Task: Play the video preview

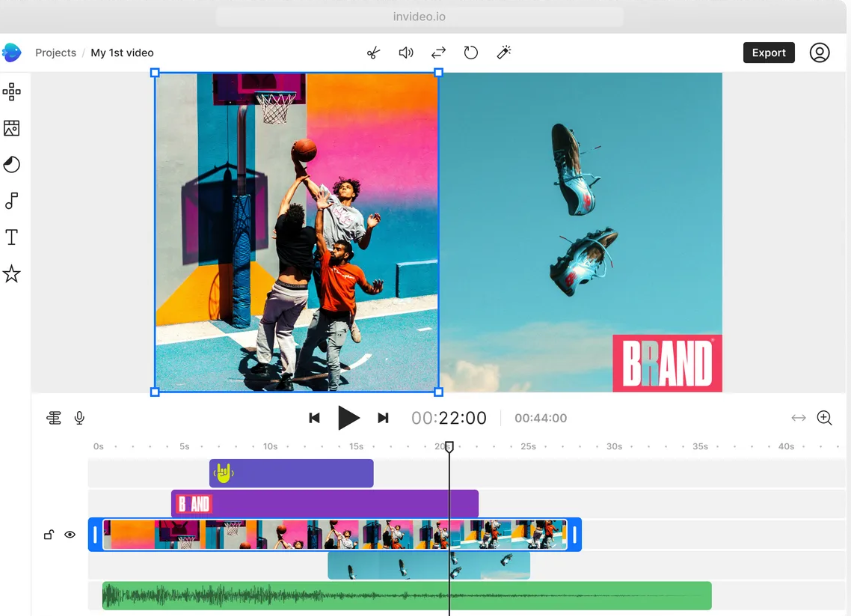Action: (x=348, y=418)
